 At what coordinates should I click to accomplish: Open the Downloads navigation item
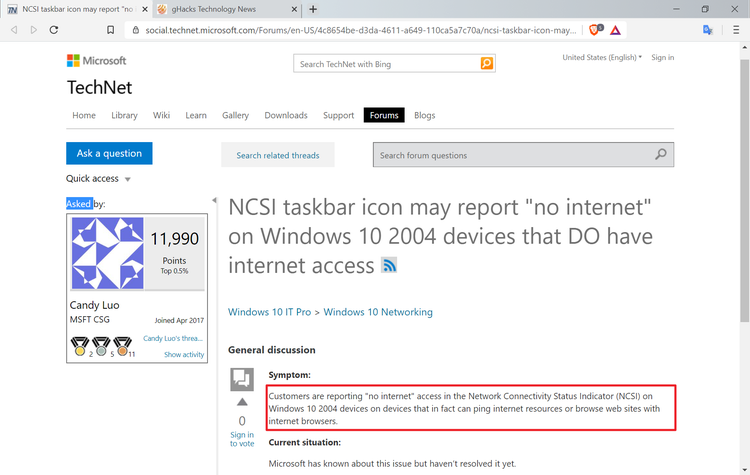tap(286, 115)
